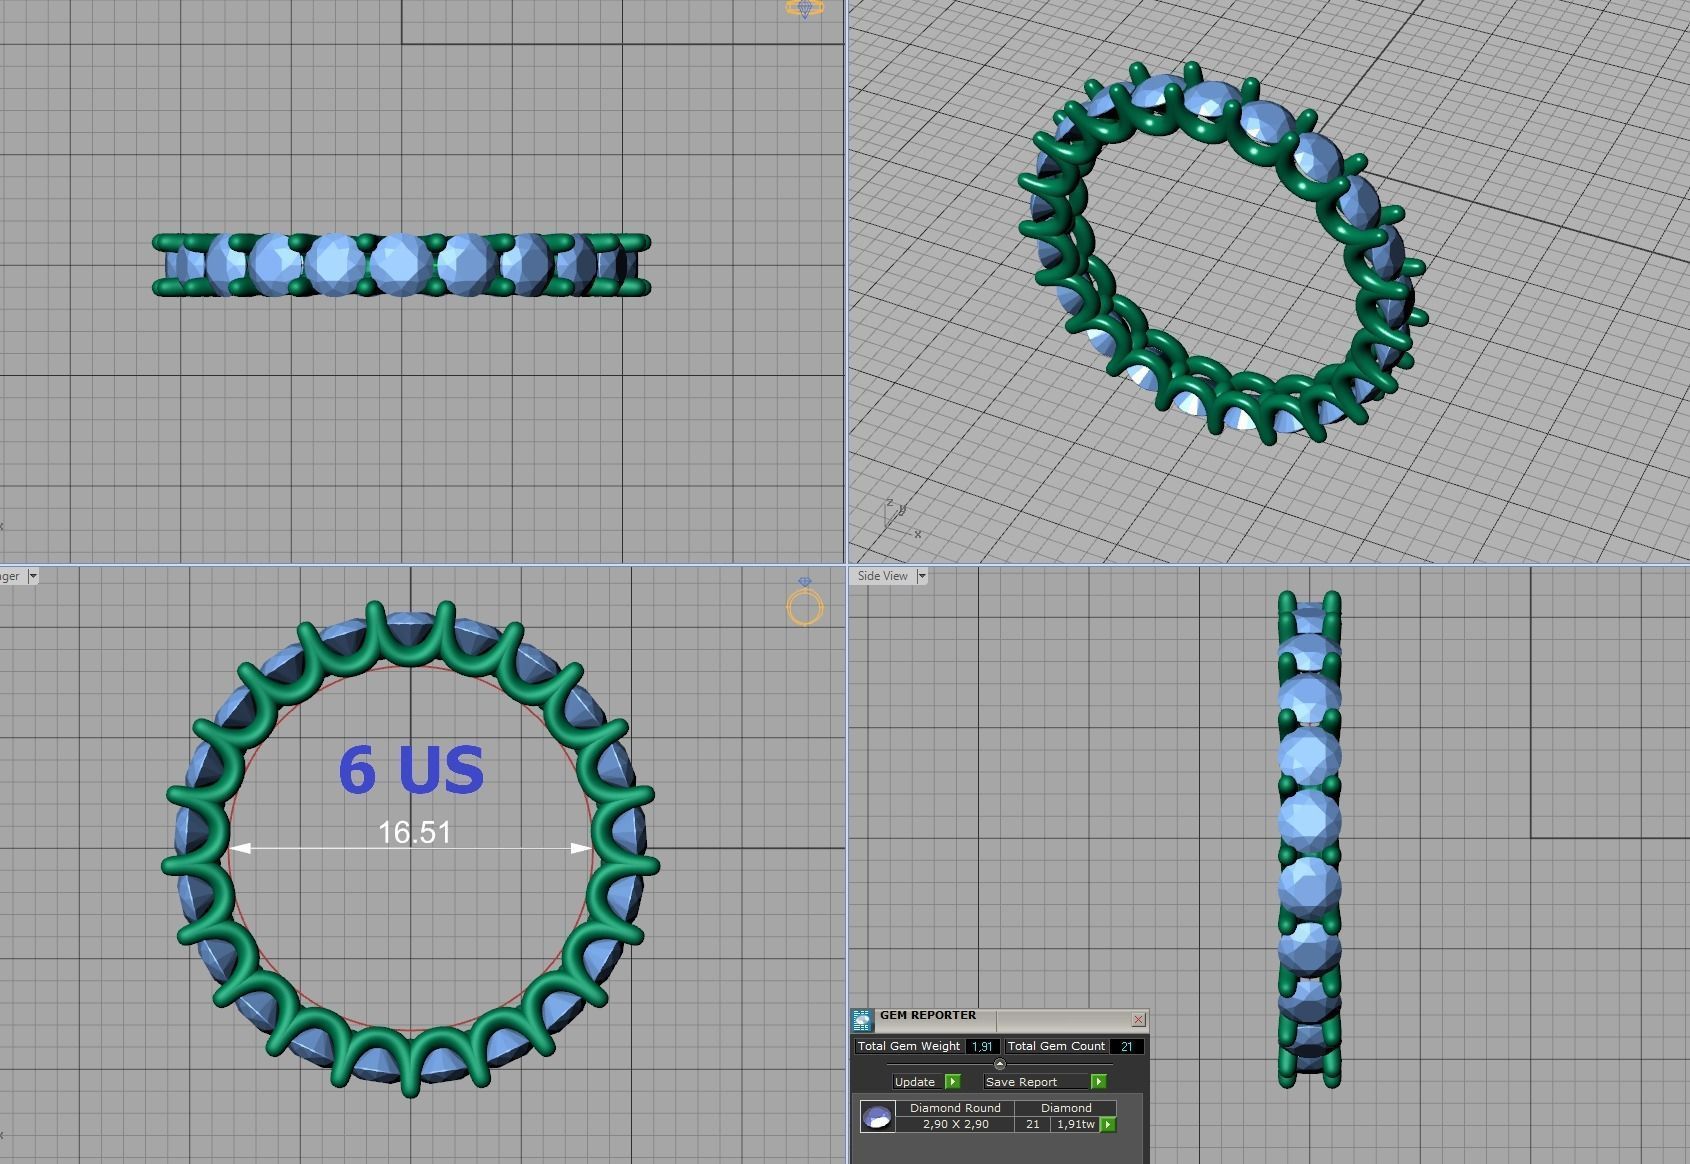Collapse the Gem Reporter summary with the up arrow

click(x=999, y=1064)
